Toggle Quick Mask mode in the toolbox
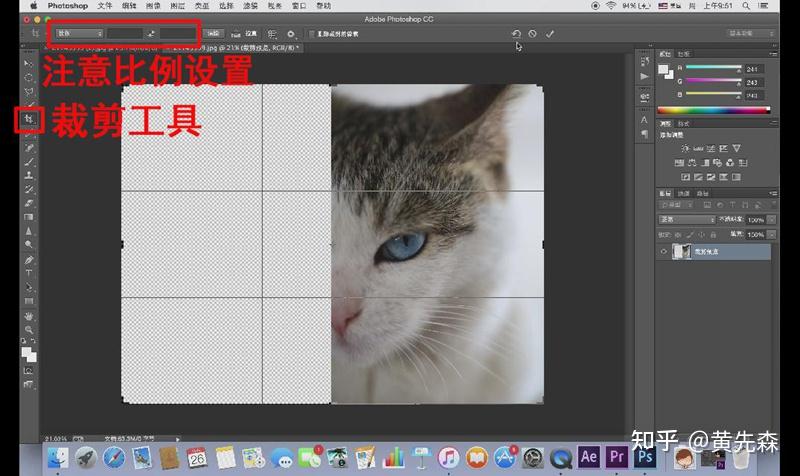The height and width of the screenshot is (476, 800). point(29,371)
